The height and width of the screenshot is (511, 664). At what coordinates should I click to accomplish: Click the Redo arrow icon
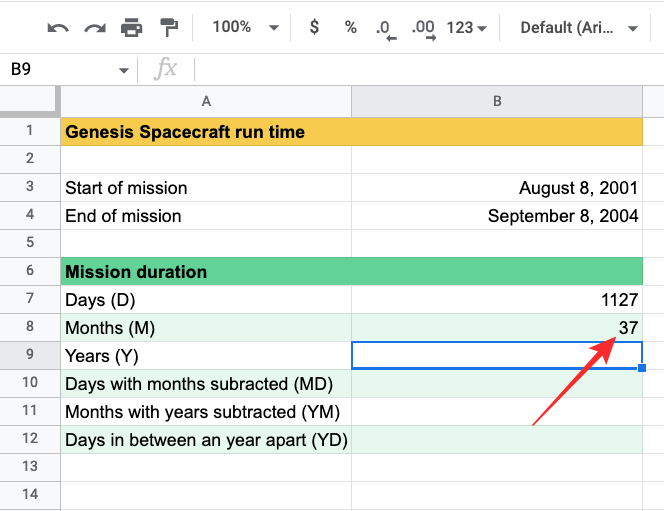tap(95, 28)
